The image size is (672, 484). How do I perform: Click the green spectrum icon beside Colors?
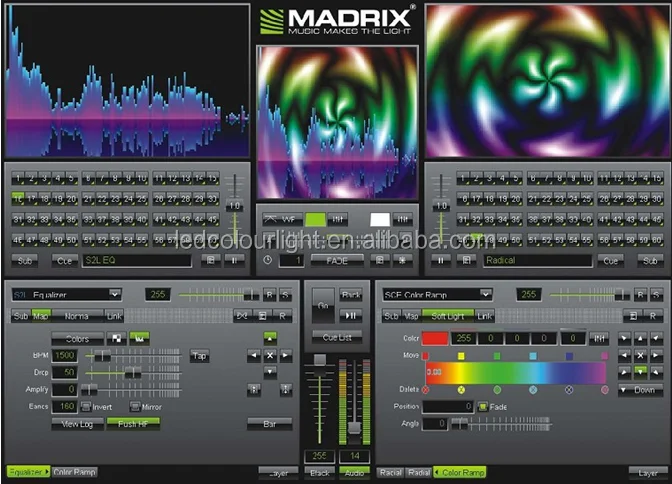point(139,338)
